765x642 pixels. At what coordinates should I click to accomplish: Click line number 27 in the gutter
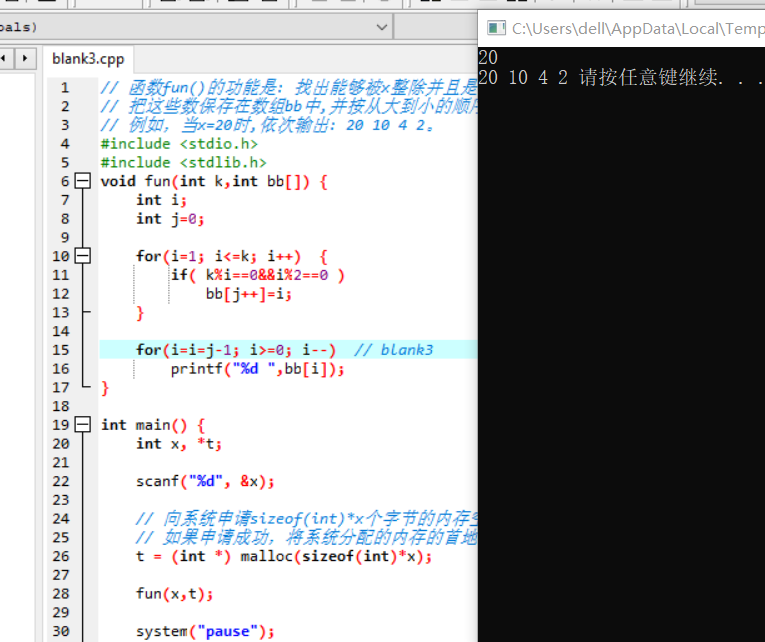(x=61, y=575)
